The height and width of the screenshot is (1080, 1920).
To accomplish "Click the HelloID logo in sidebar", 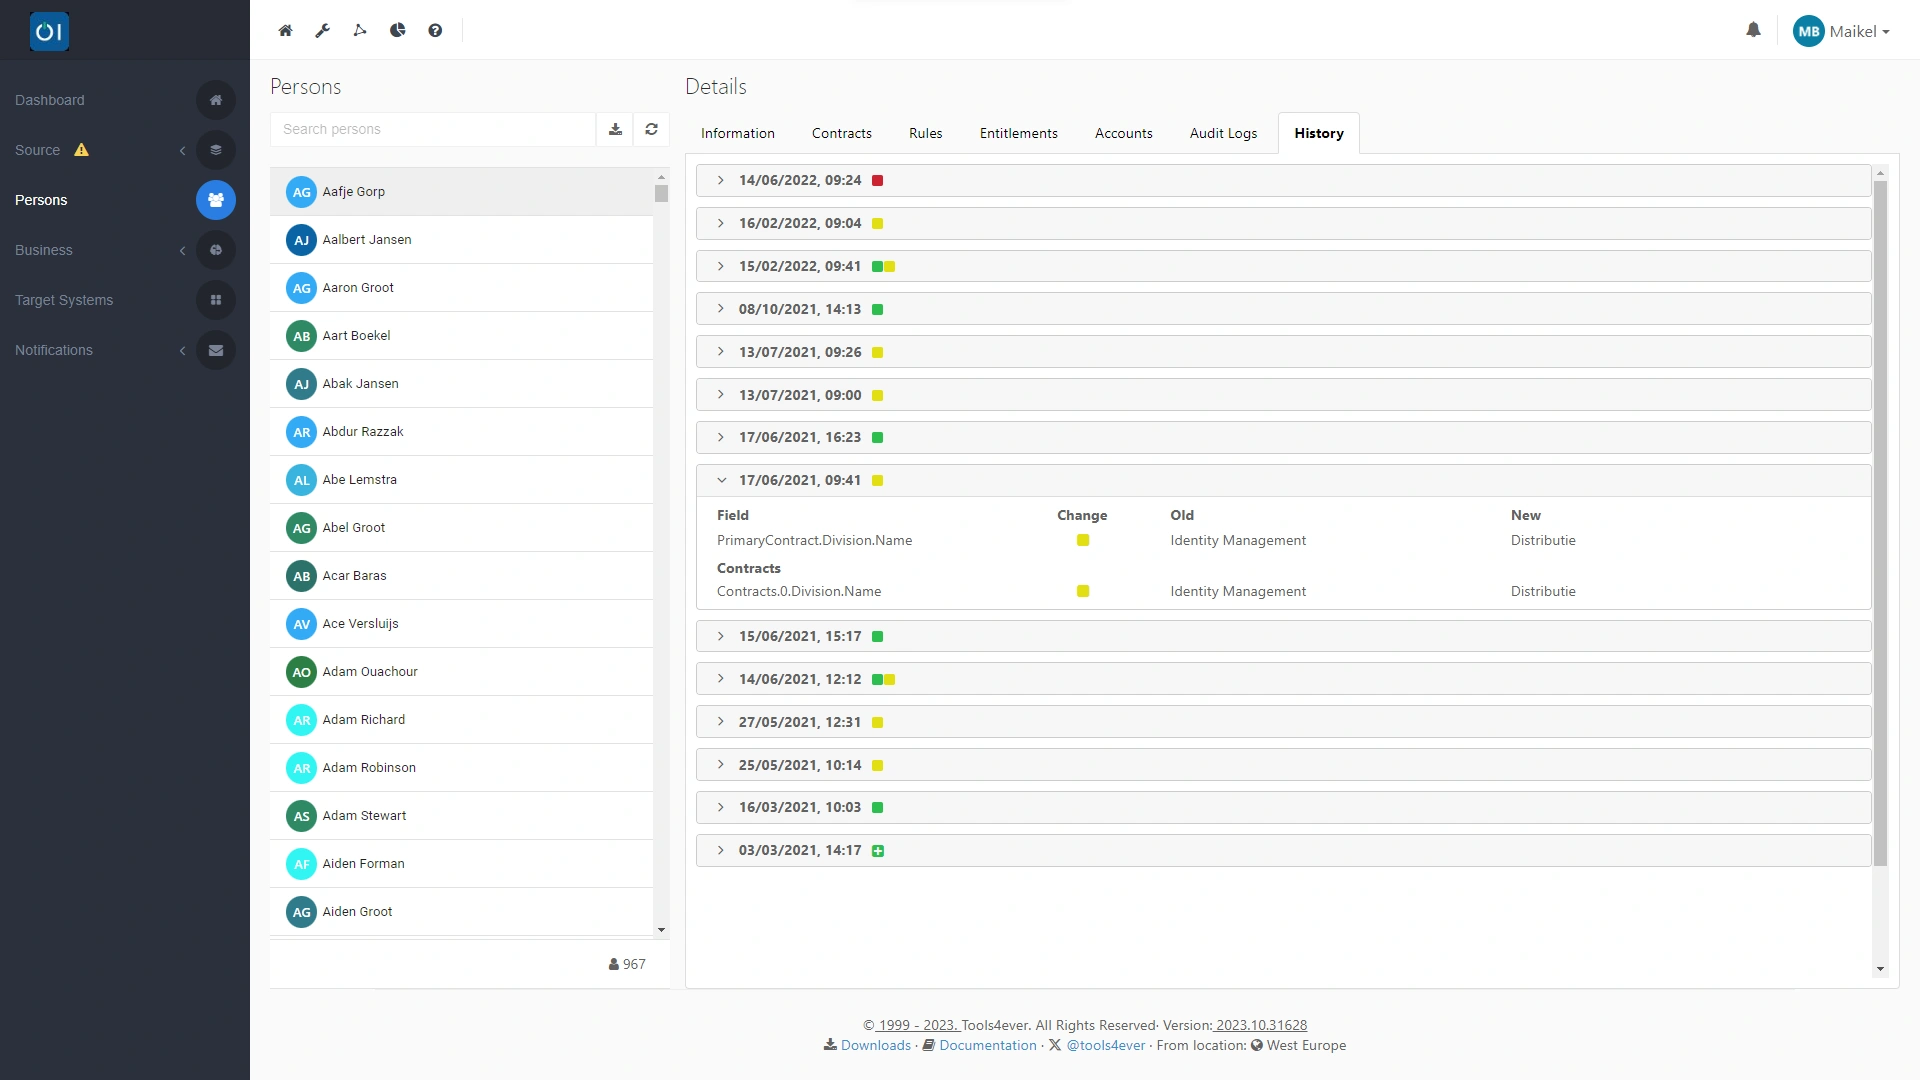I will 49,32.
